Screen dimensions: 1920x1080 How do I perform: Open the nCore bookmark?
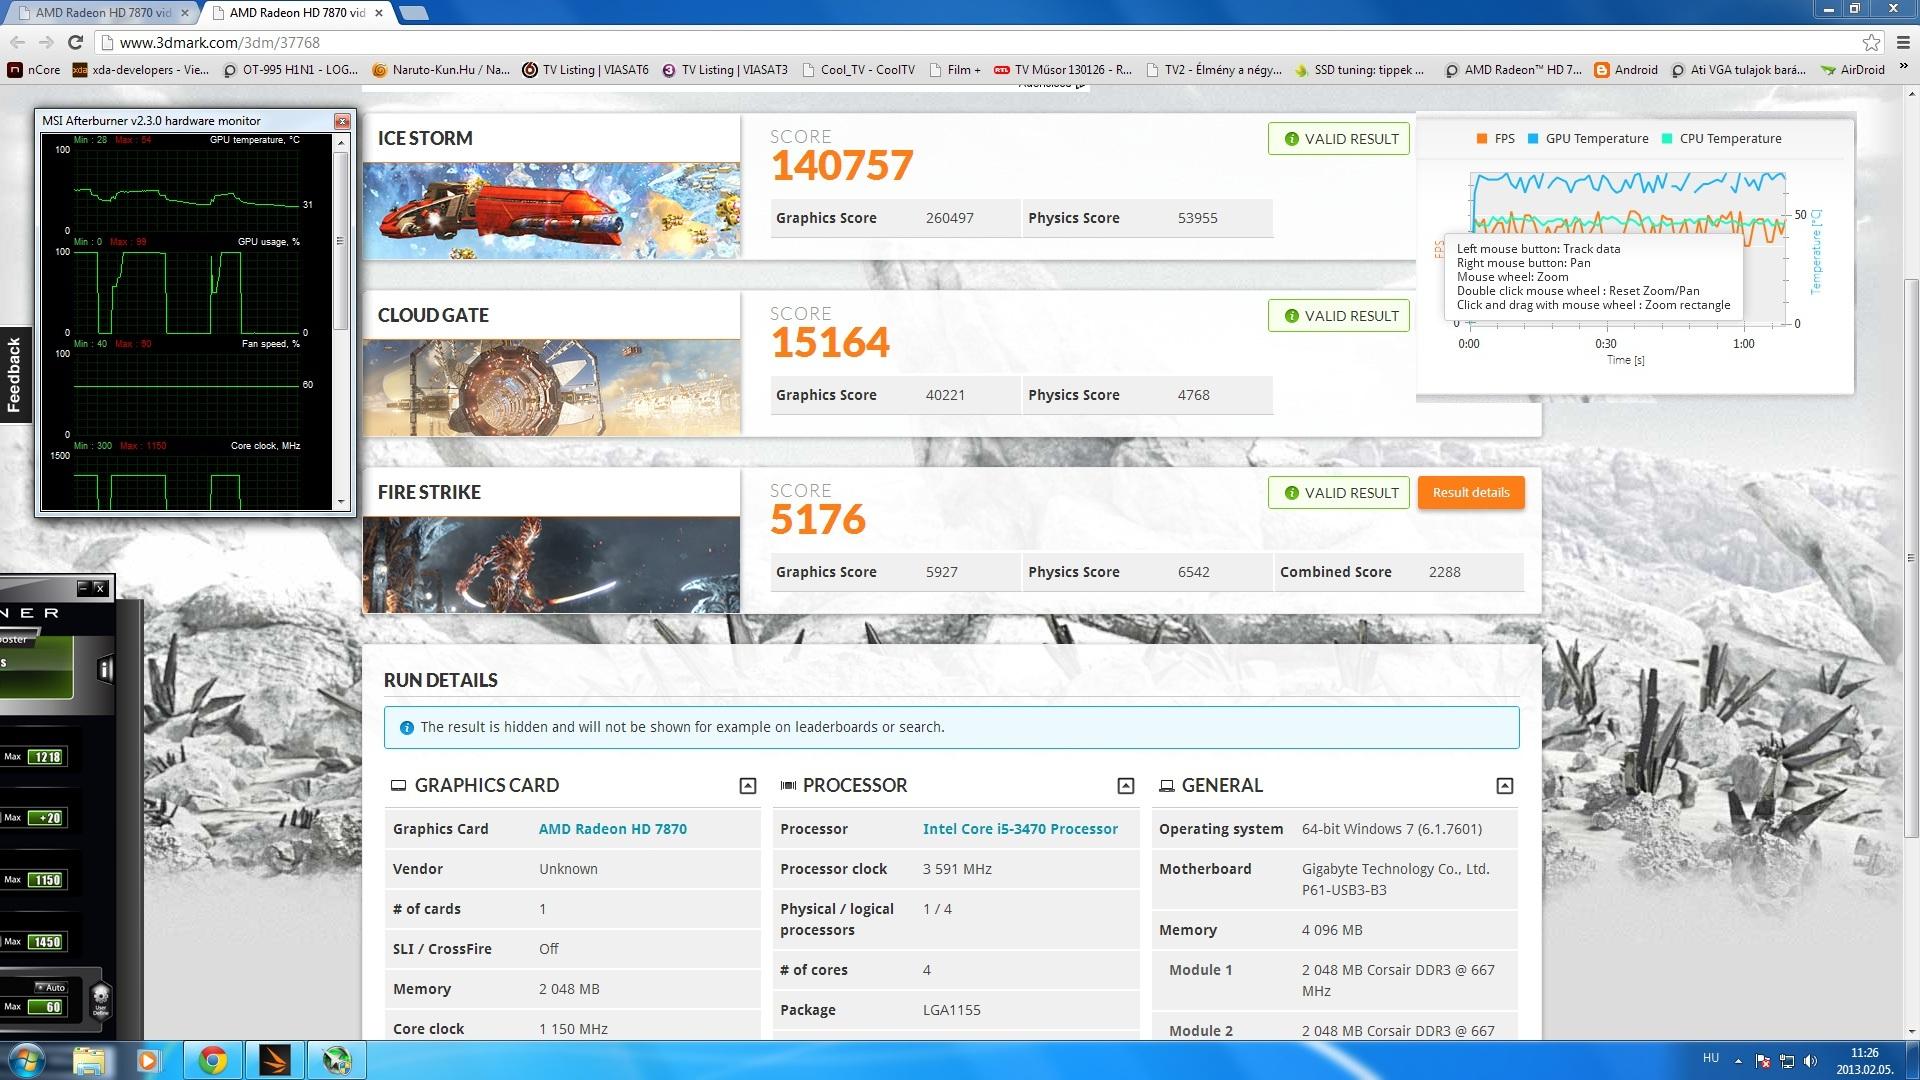coord(34,70)
